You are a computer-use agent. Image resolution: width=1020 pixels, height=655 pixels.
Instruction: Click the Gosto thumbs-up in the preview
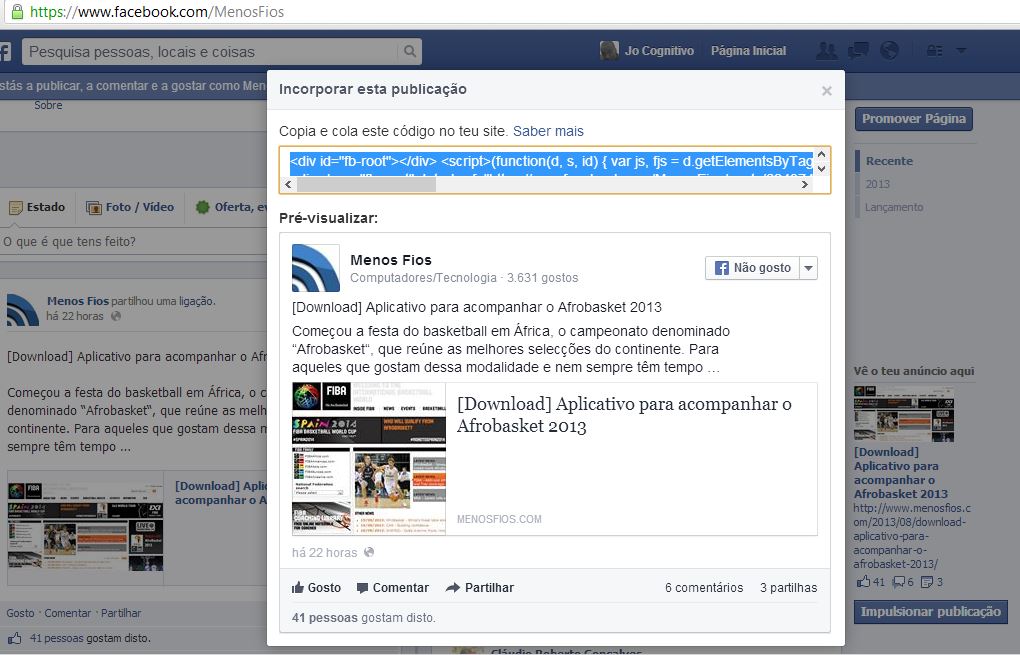click(x=316, y=588)
